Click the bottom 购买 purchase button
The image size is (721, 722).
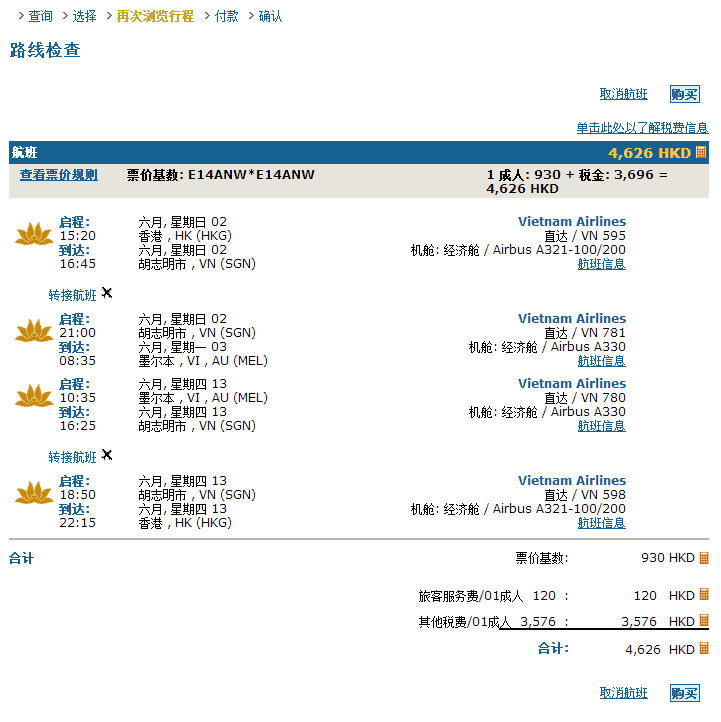click(685, 693)
